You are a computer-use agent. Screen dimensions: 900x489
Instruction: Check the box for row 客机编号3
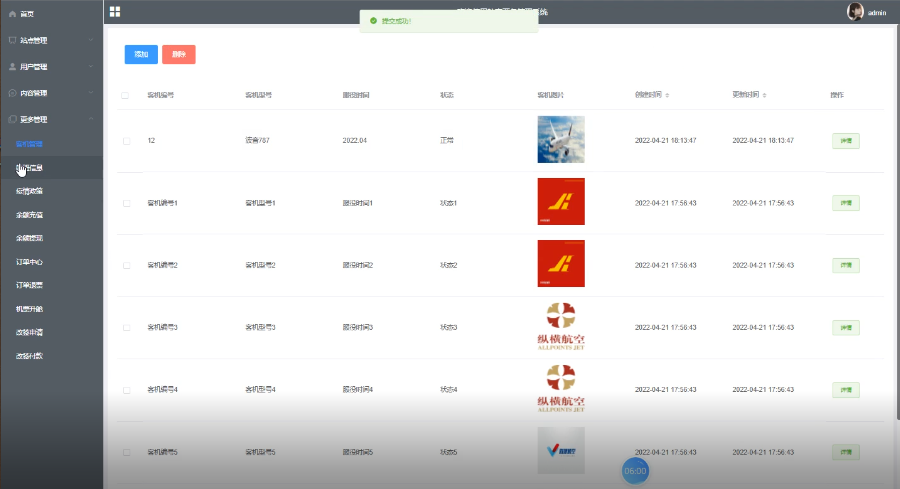126,328
